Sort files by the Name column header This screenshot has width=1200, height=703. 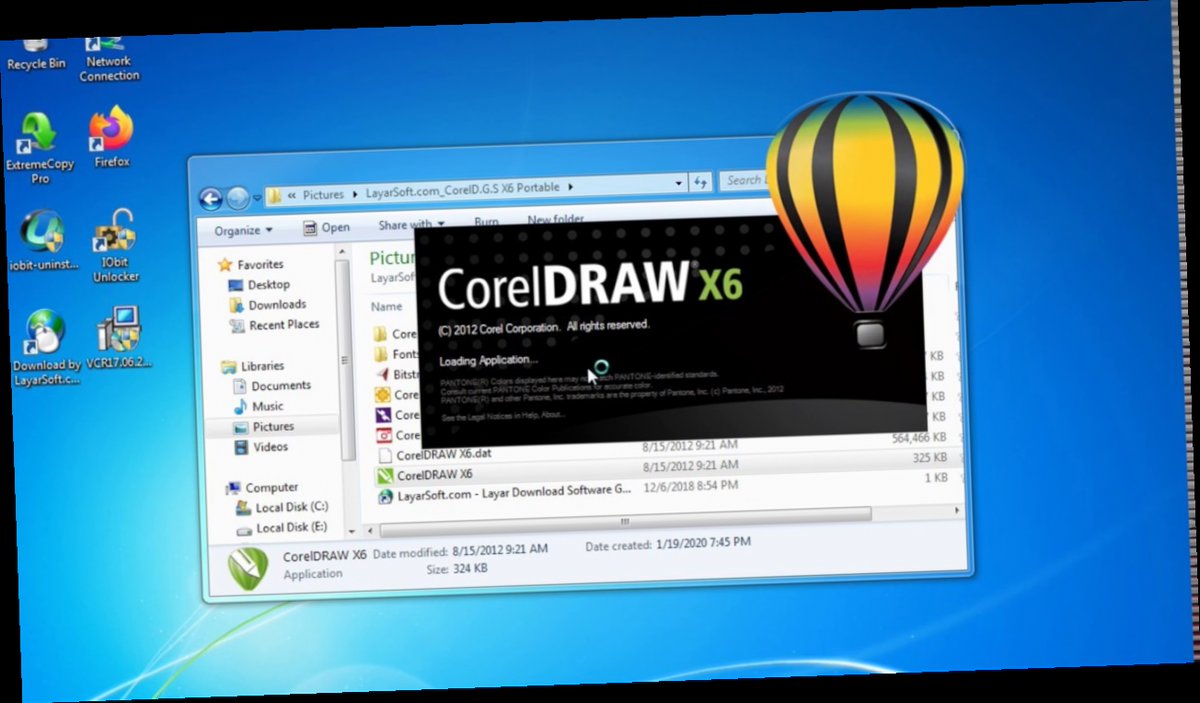point(387,307)
